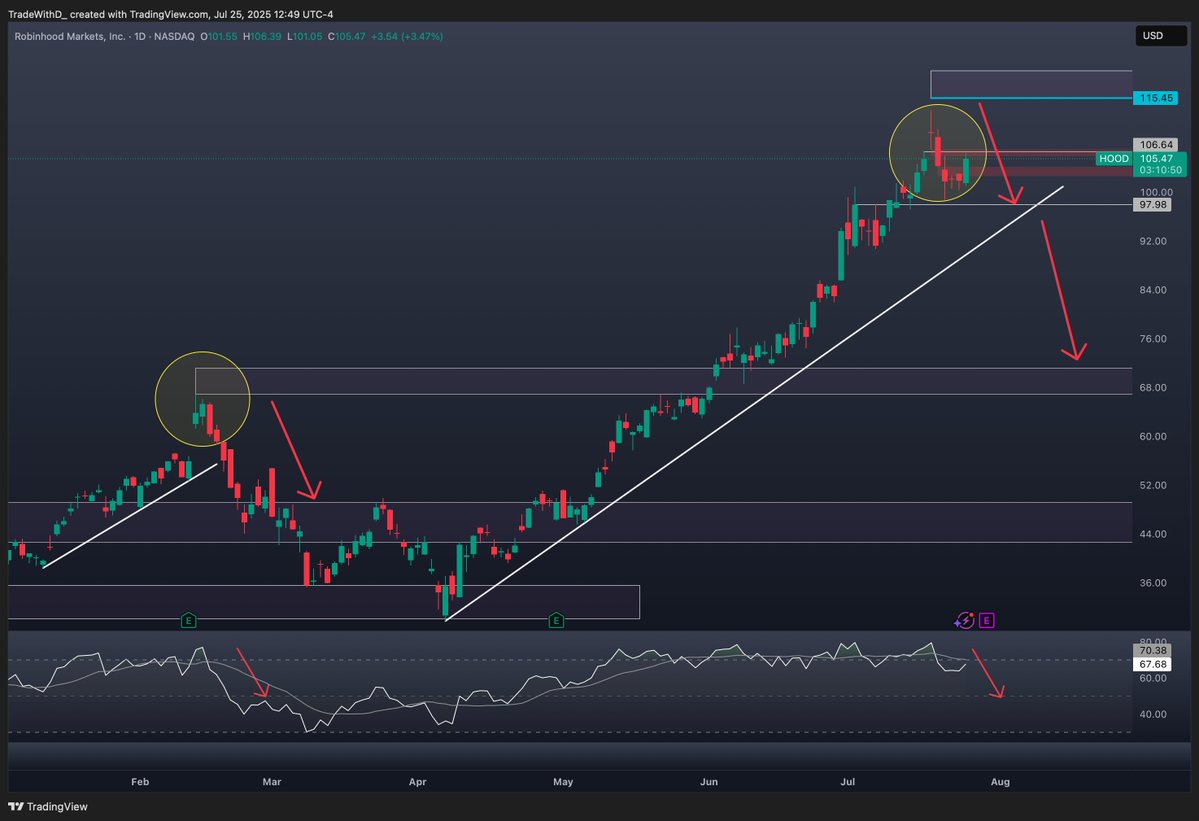Click the Jun label on the time axis

click(x=709, y=782)
